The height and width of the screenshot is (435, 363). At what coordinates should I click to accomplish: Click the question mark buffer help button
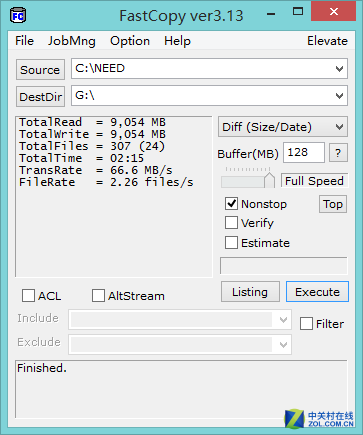338,153
